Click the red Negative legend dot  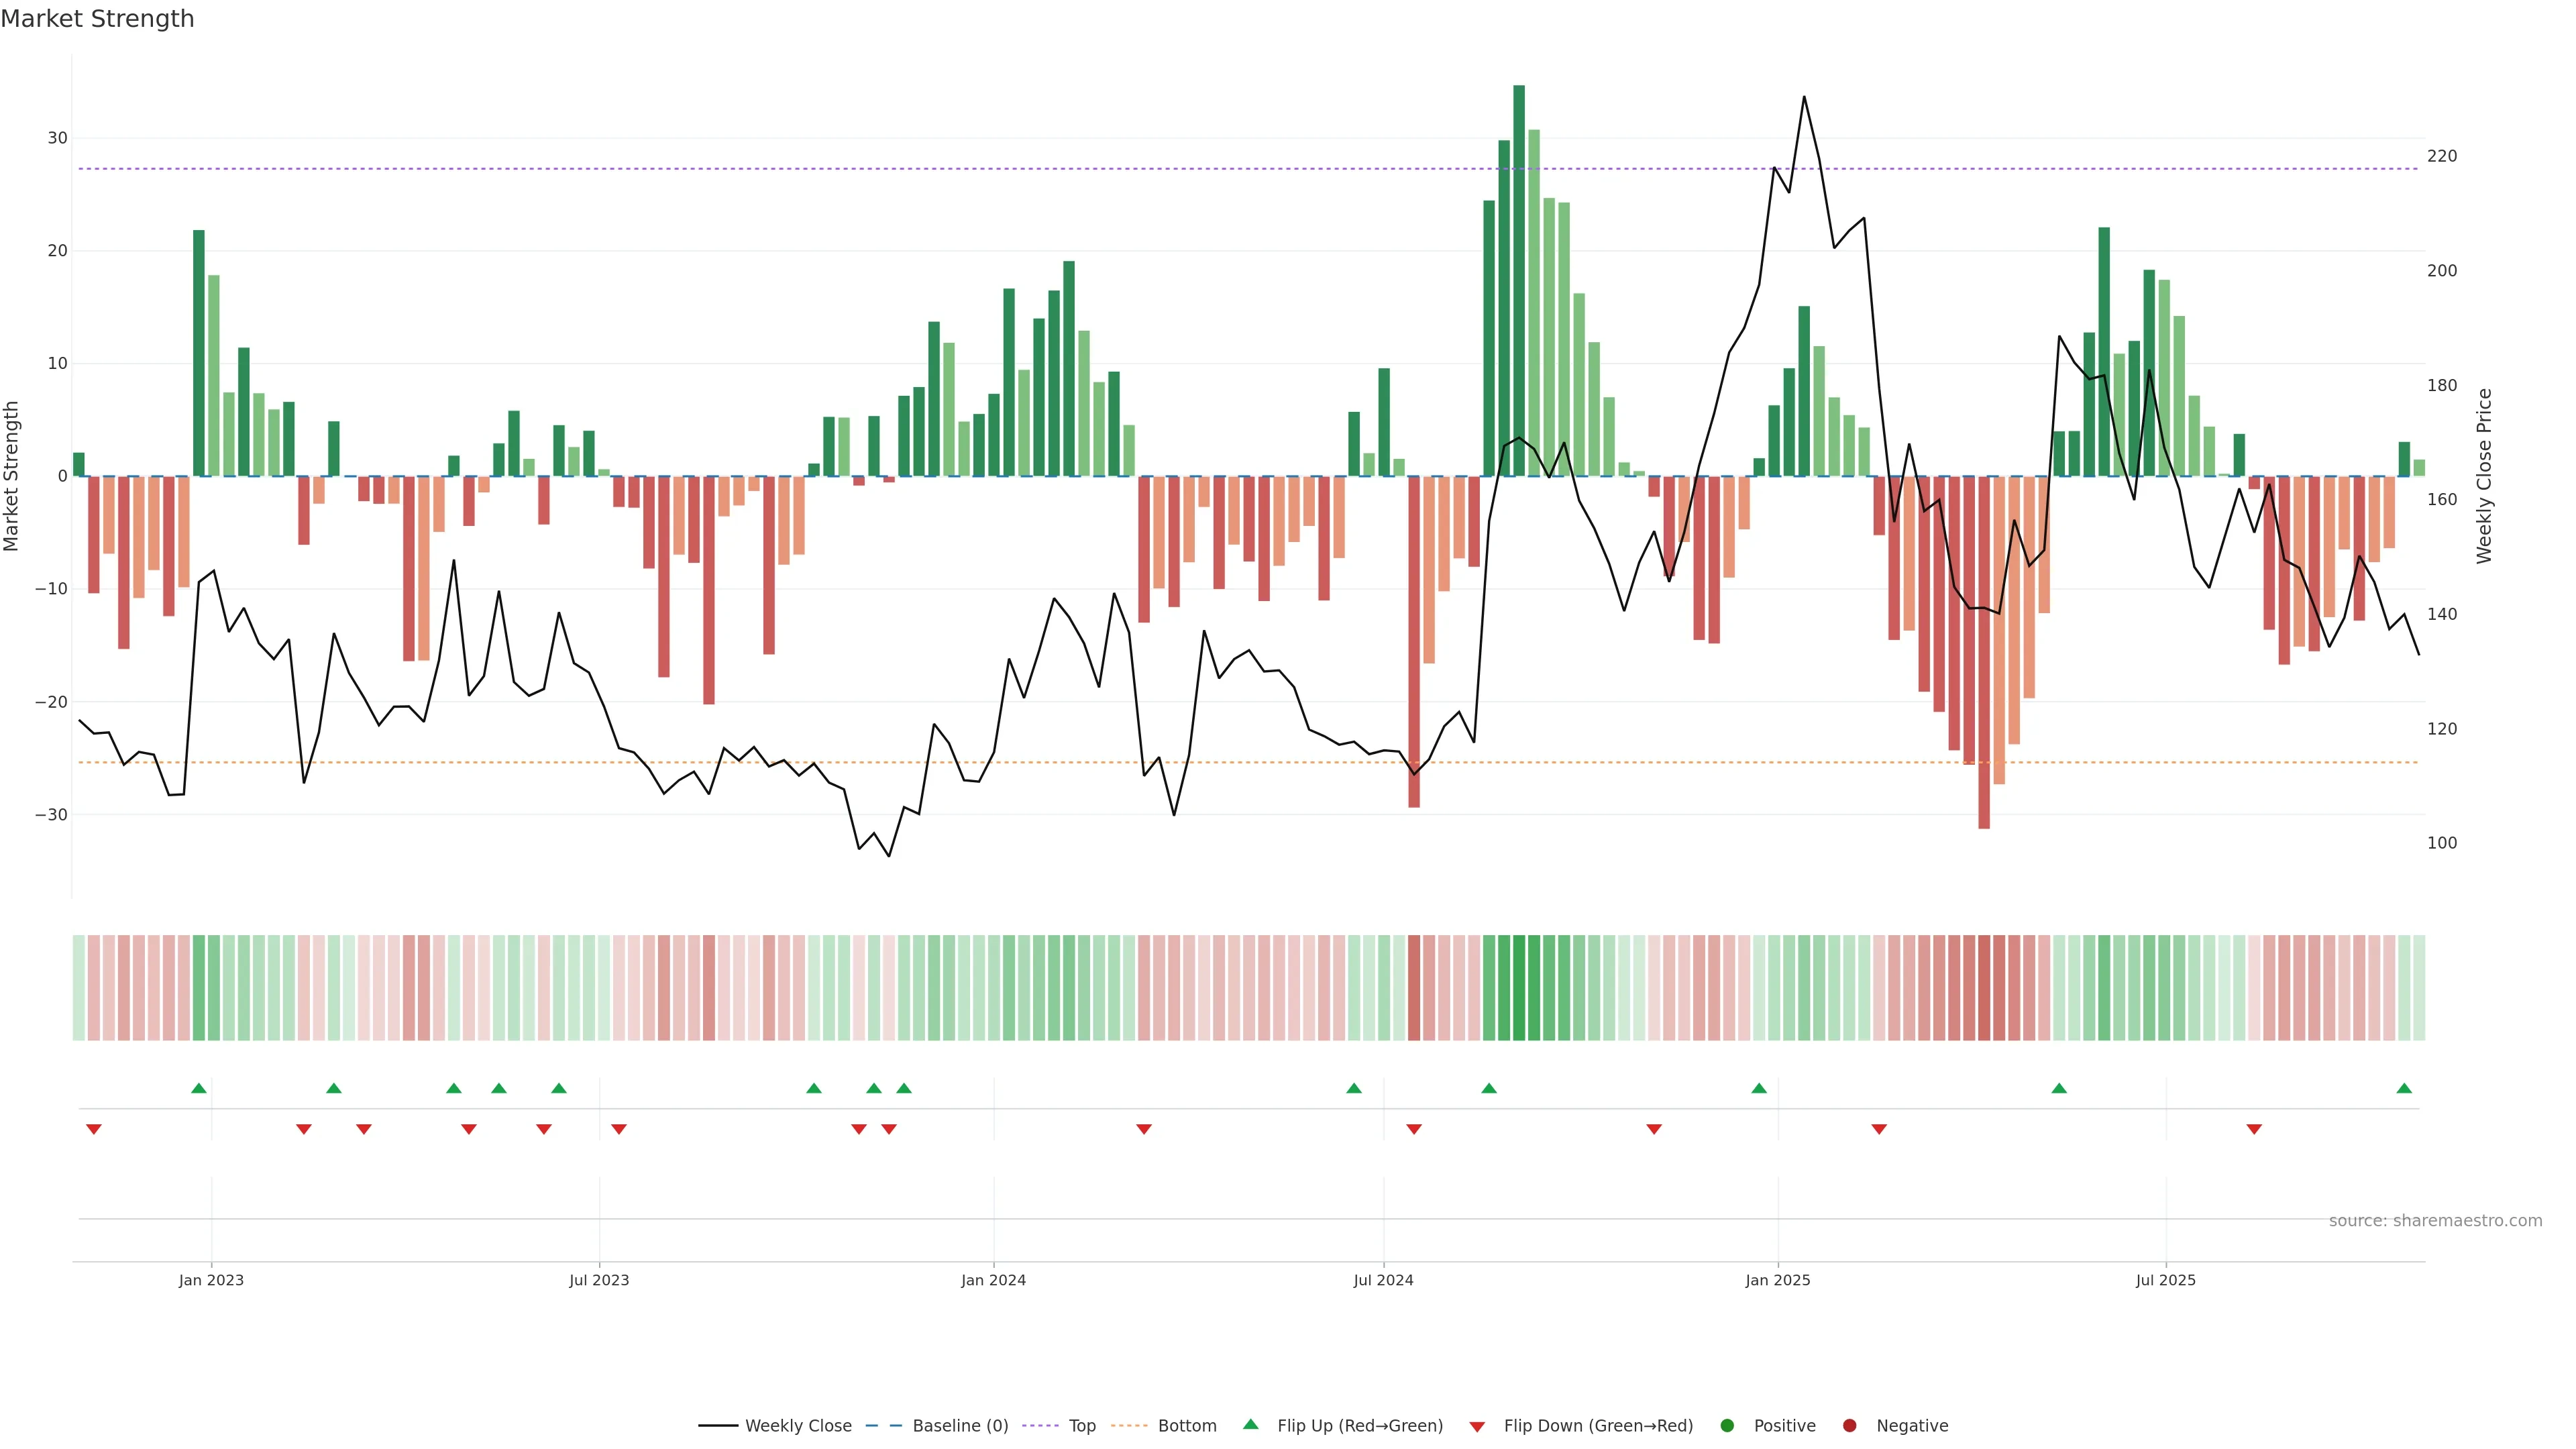1849,1426
